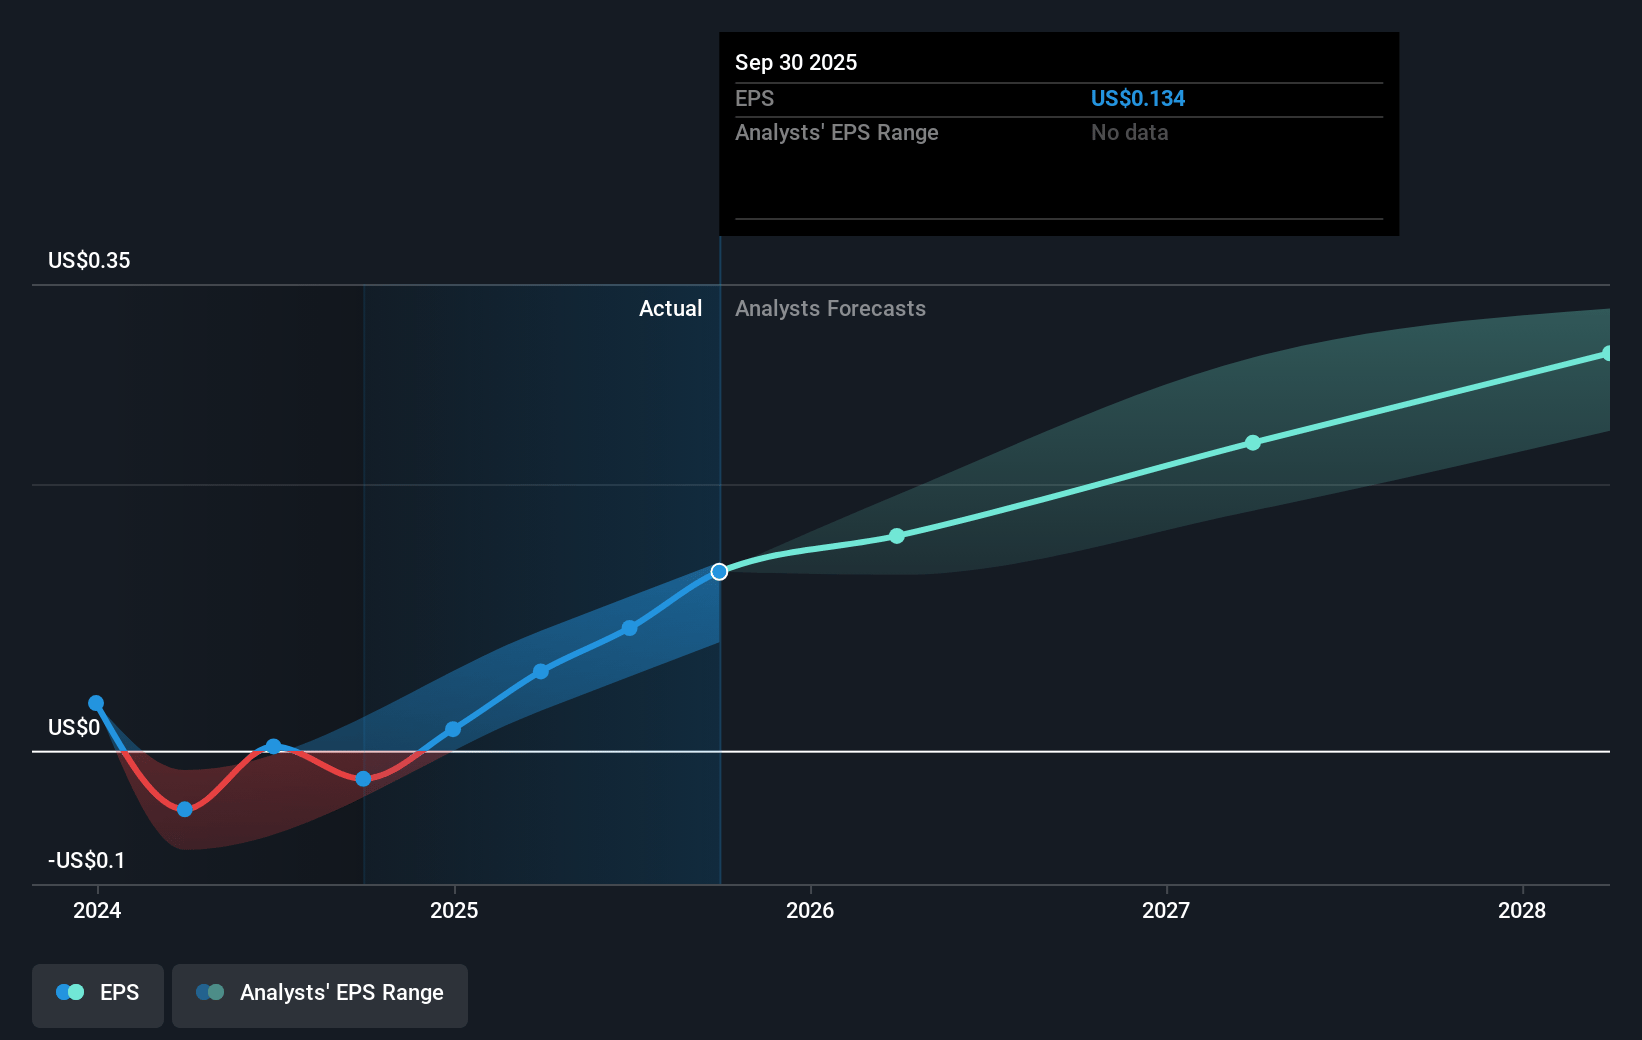
Task: Click the Actual section label
Action: point(670,309)
